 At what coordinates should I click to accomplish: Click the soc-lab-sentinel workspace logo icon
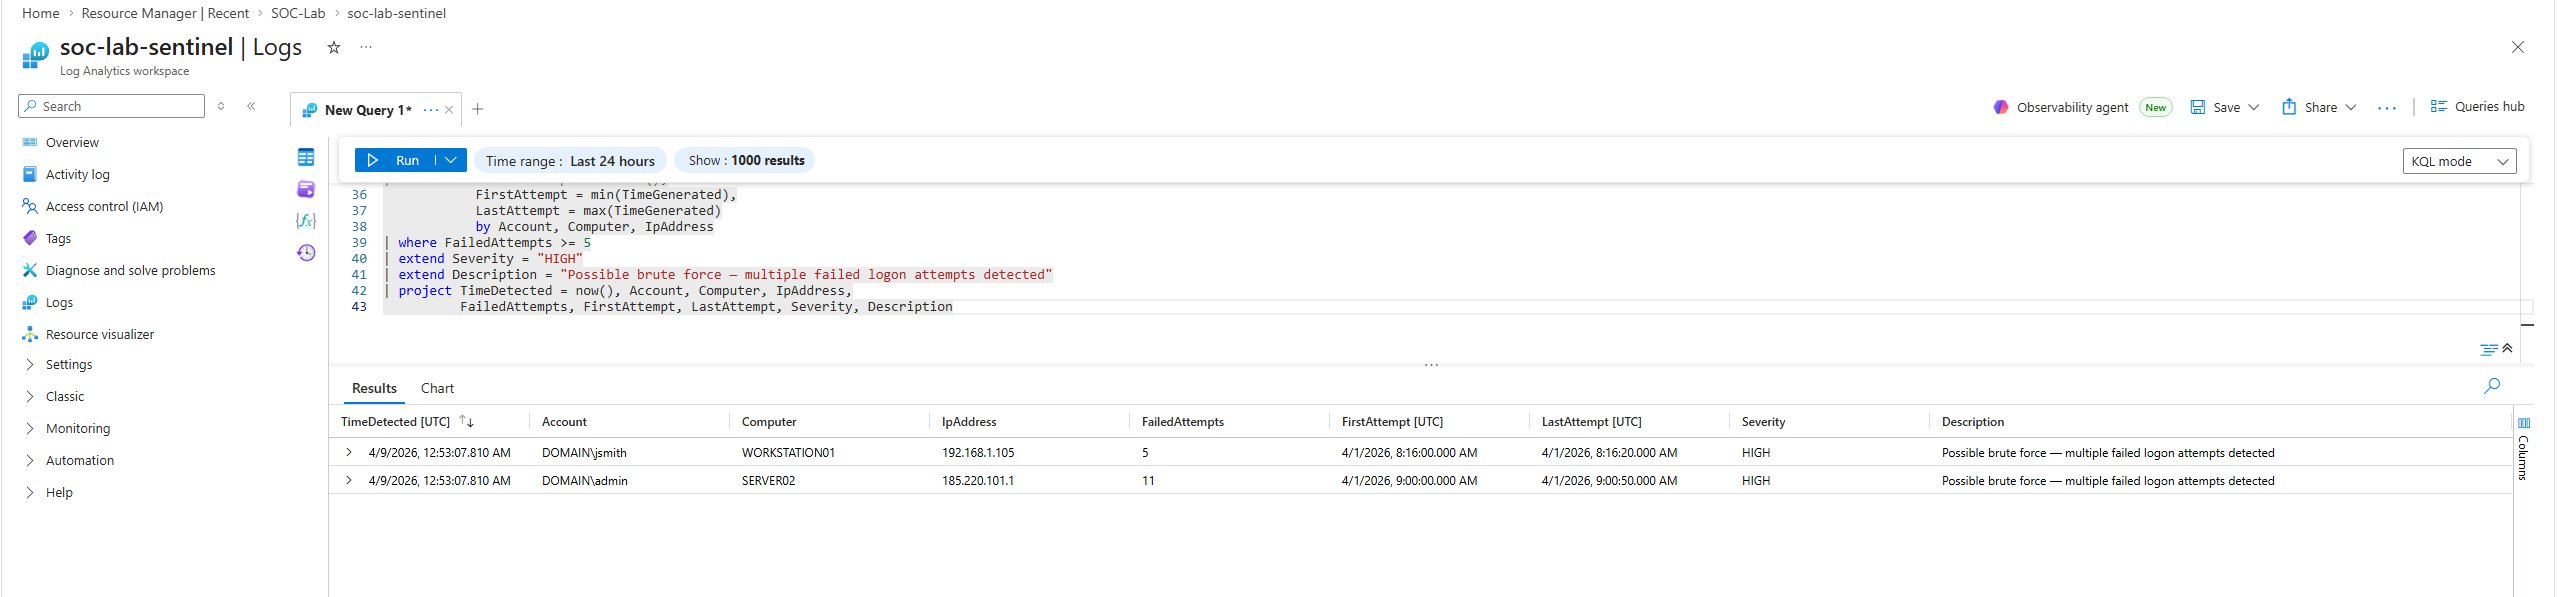click(x=35, y=55)
